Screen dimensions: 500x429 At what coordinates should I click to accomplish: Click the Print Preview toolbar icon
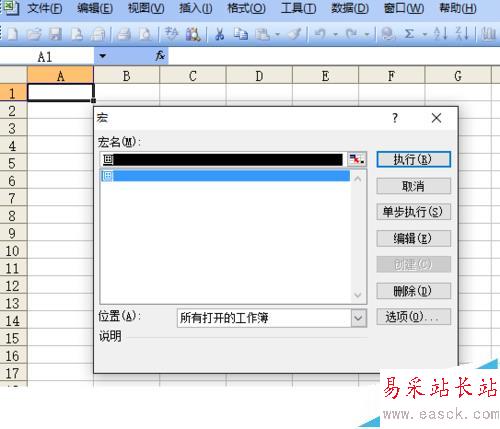coord(145,34)
